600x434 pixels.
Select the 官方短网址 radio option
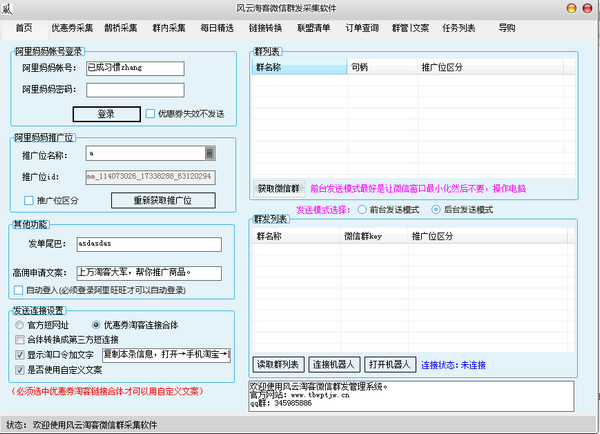pos(20,325)
